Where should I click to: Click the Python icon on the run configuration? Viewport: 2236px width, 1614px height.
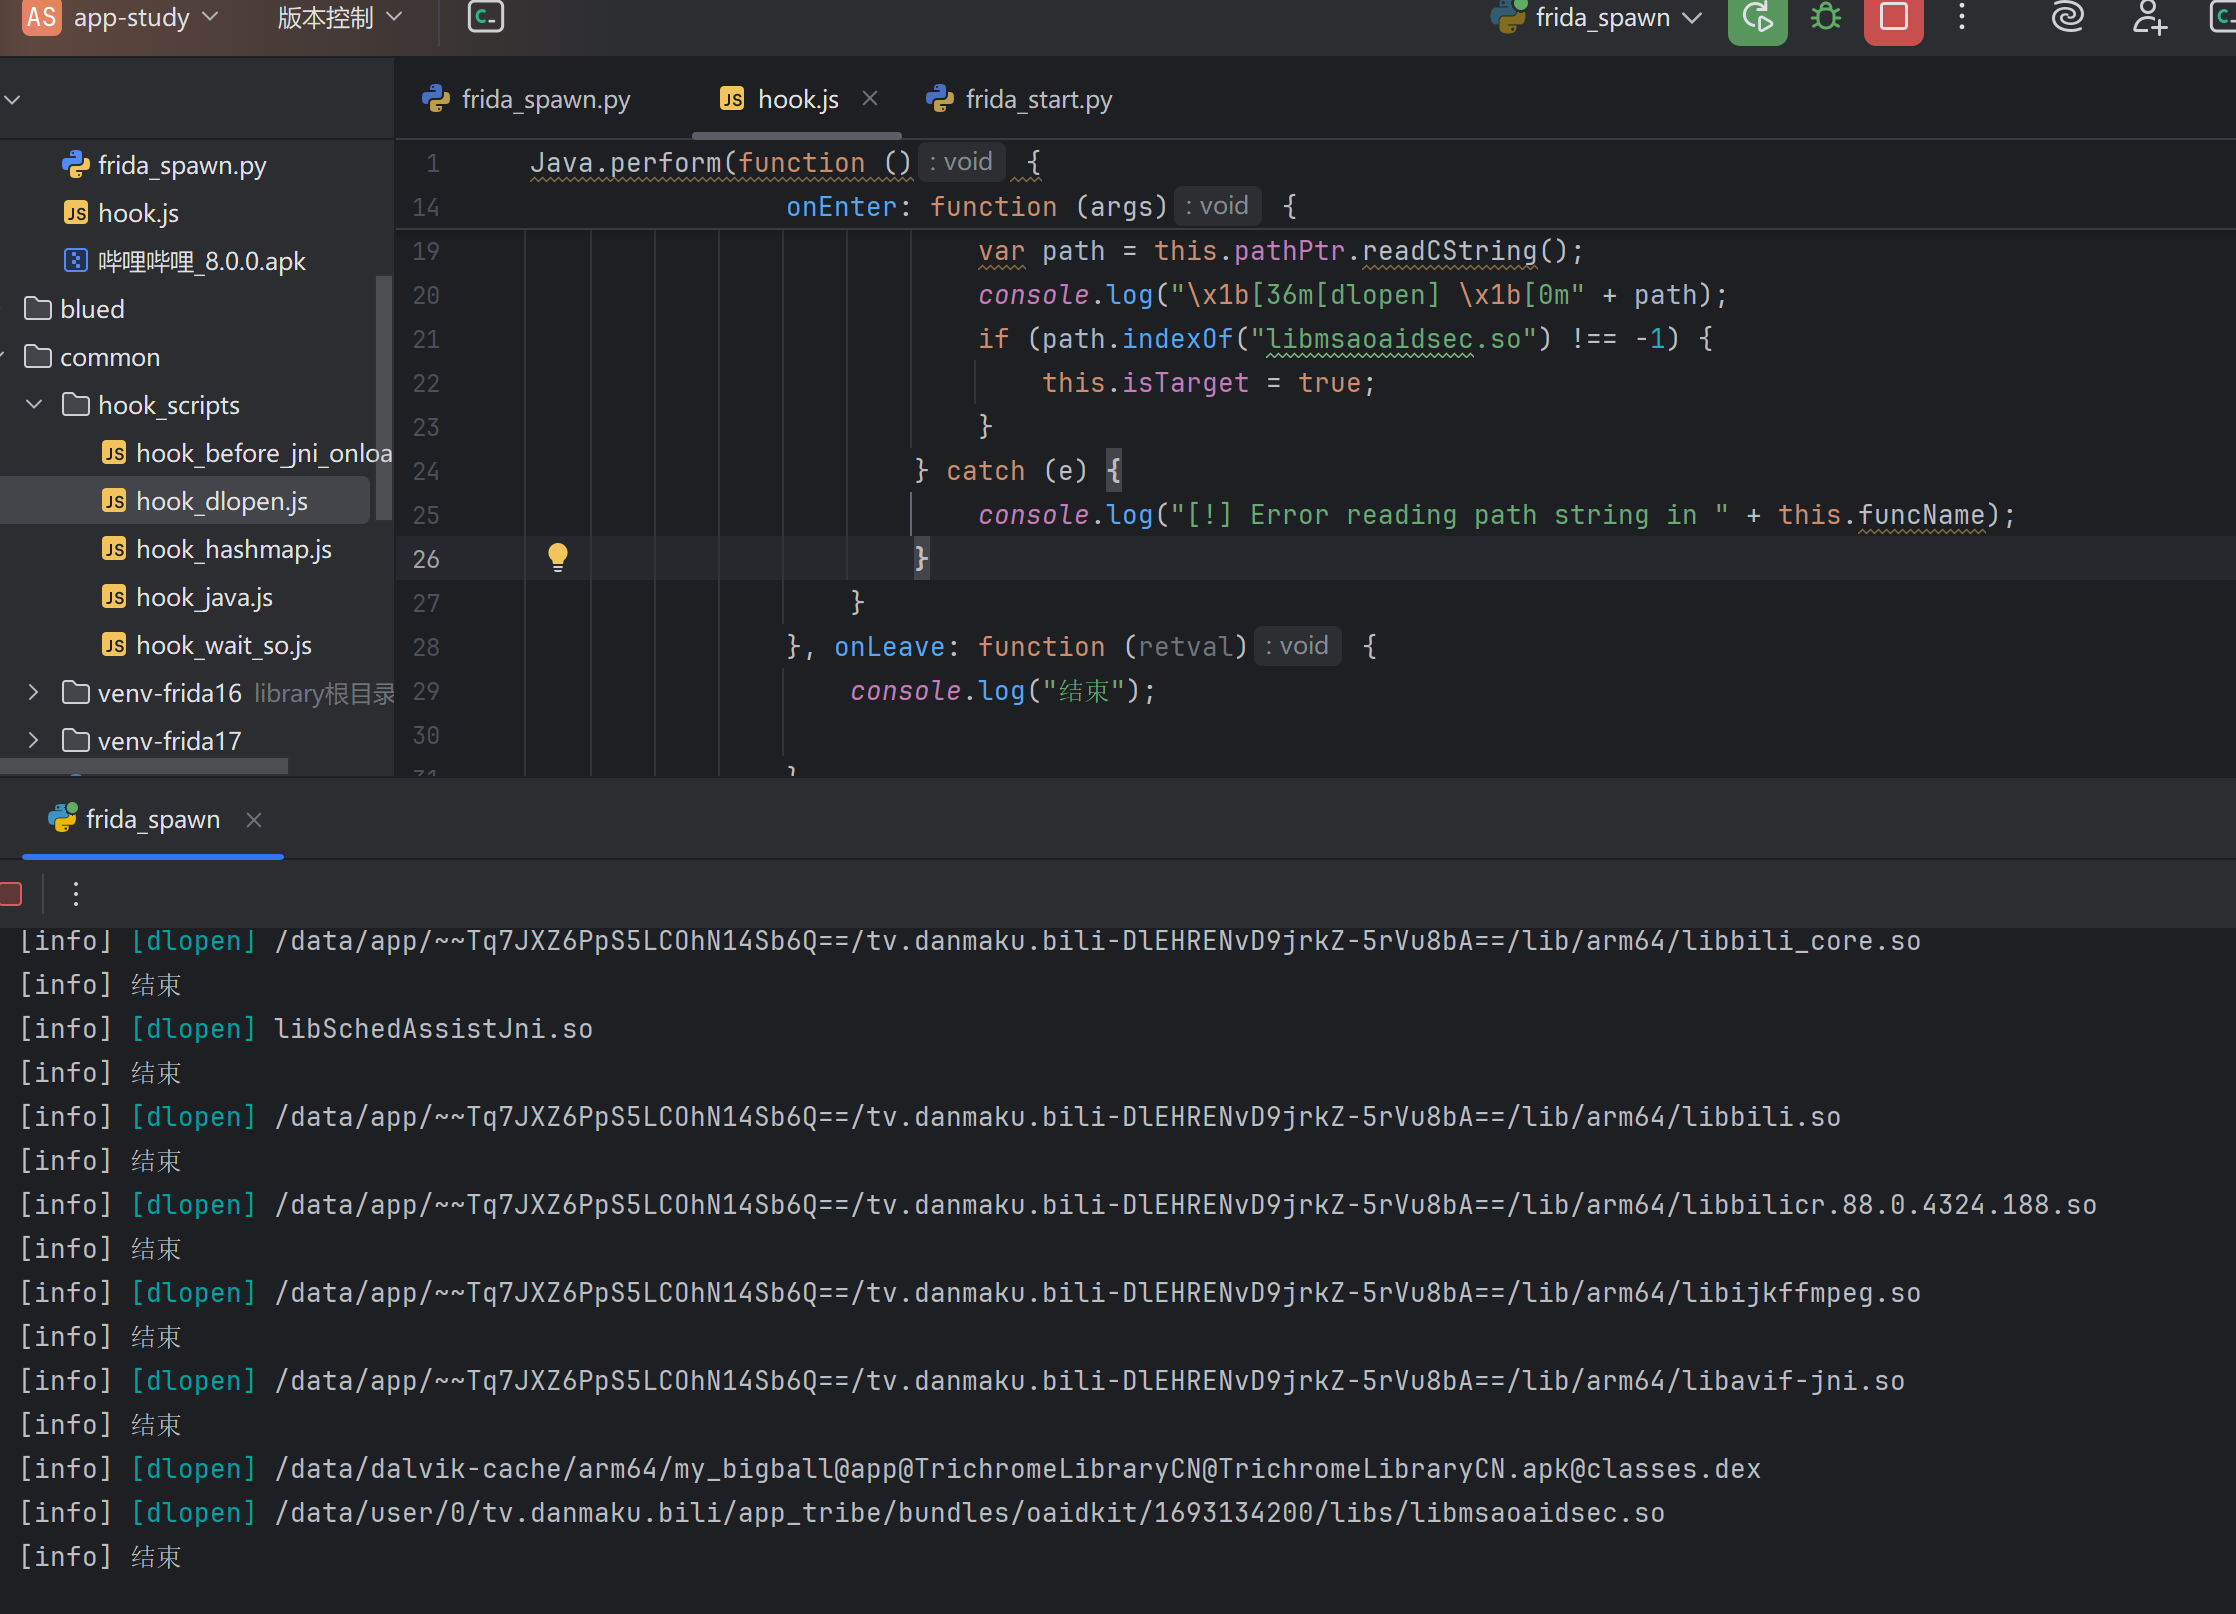point(1508,16)
